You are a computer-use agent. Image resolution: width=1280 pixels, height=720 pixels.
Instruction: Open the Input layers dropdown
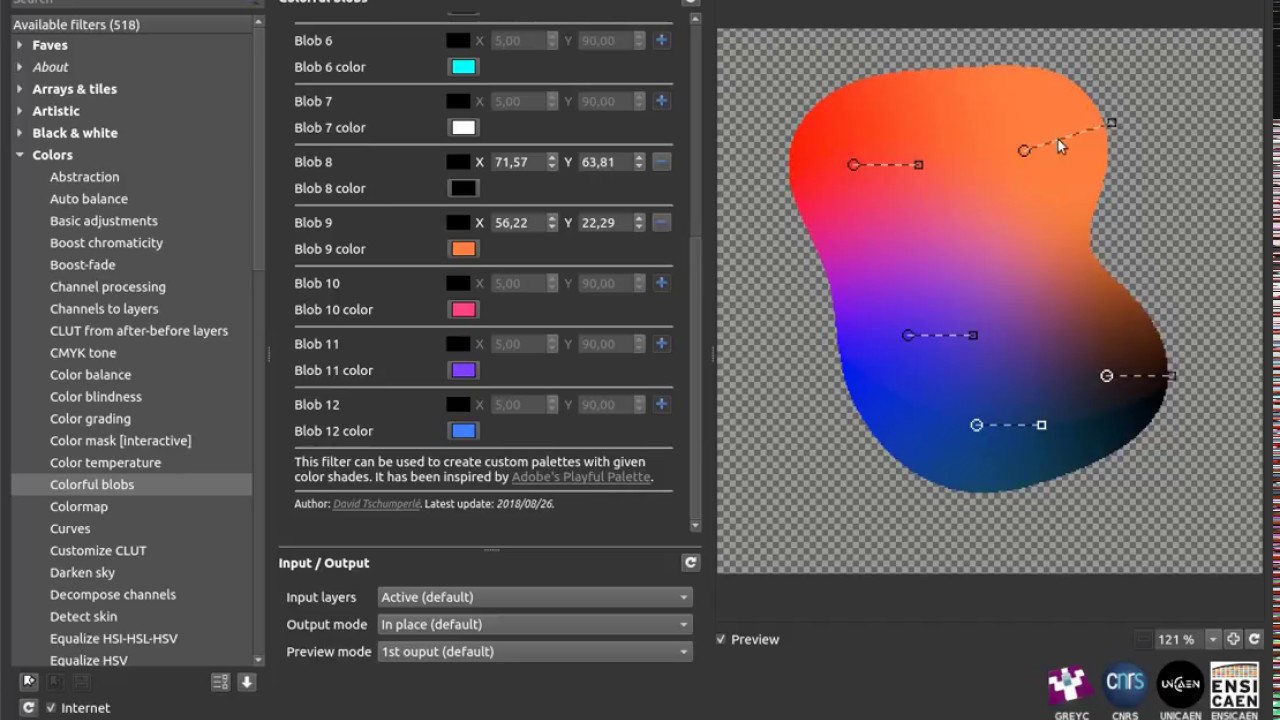click(534, 597)
